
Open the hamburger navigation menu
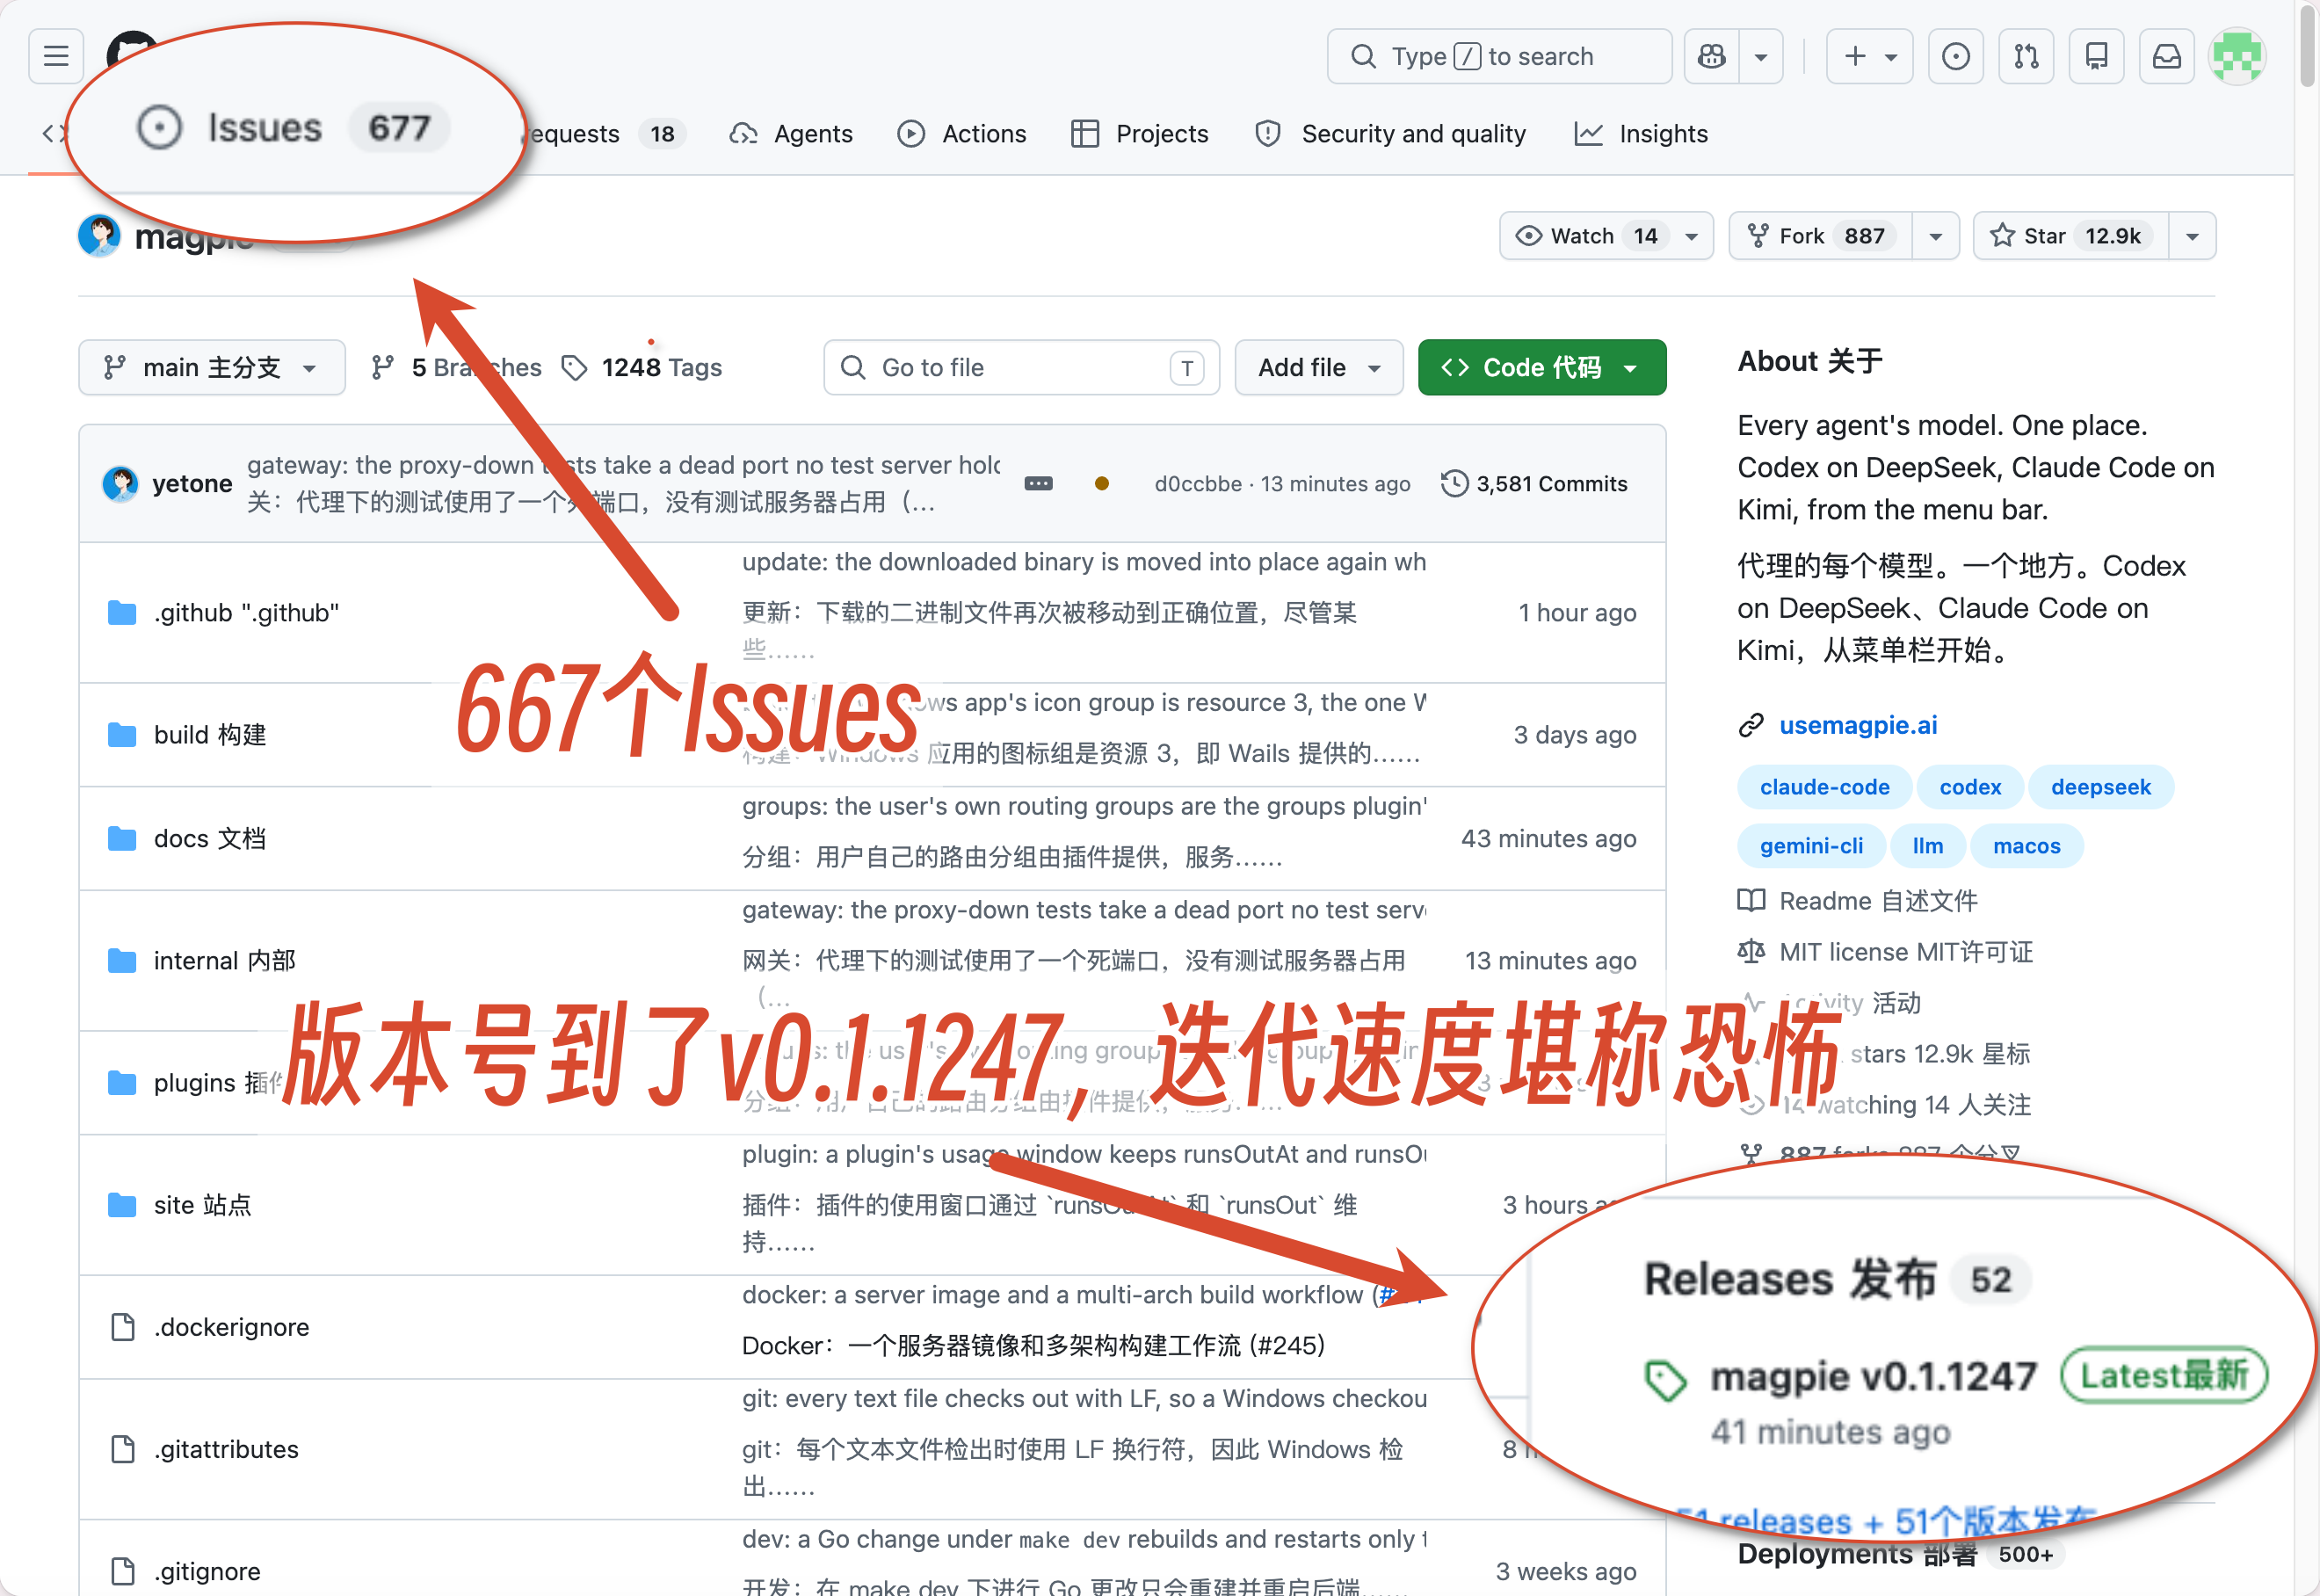[x=56, y=56]
